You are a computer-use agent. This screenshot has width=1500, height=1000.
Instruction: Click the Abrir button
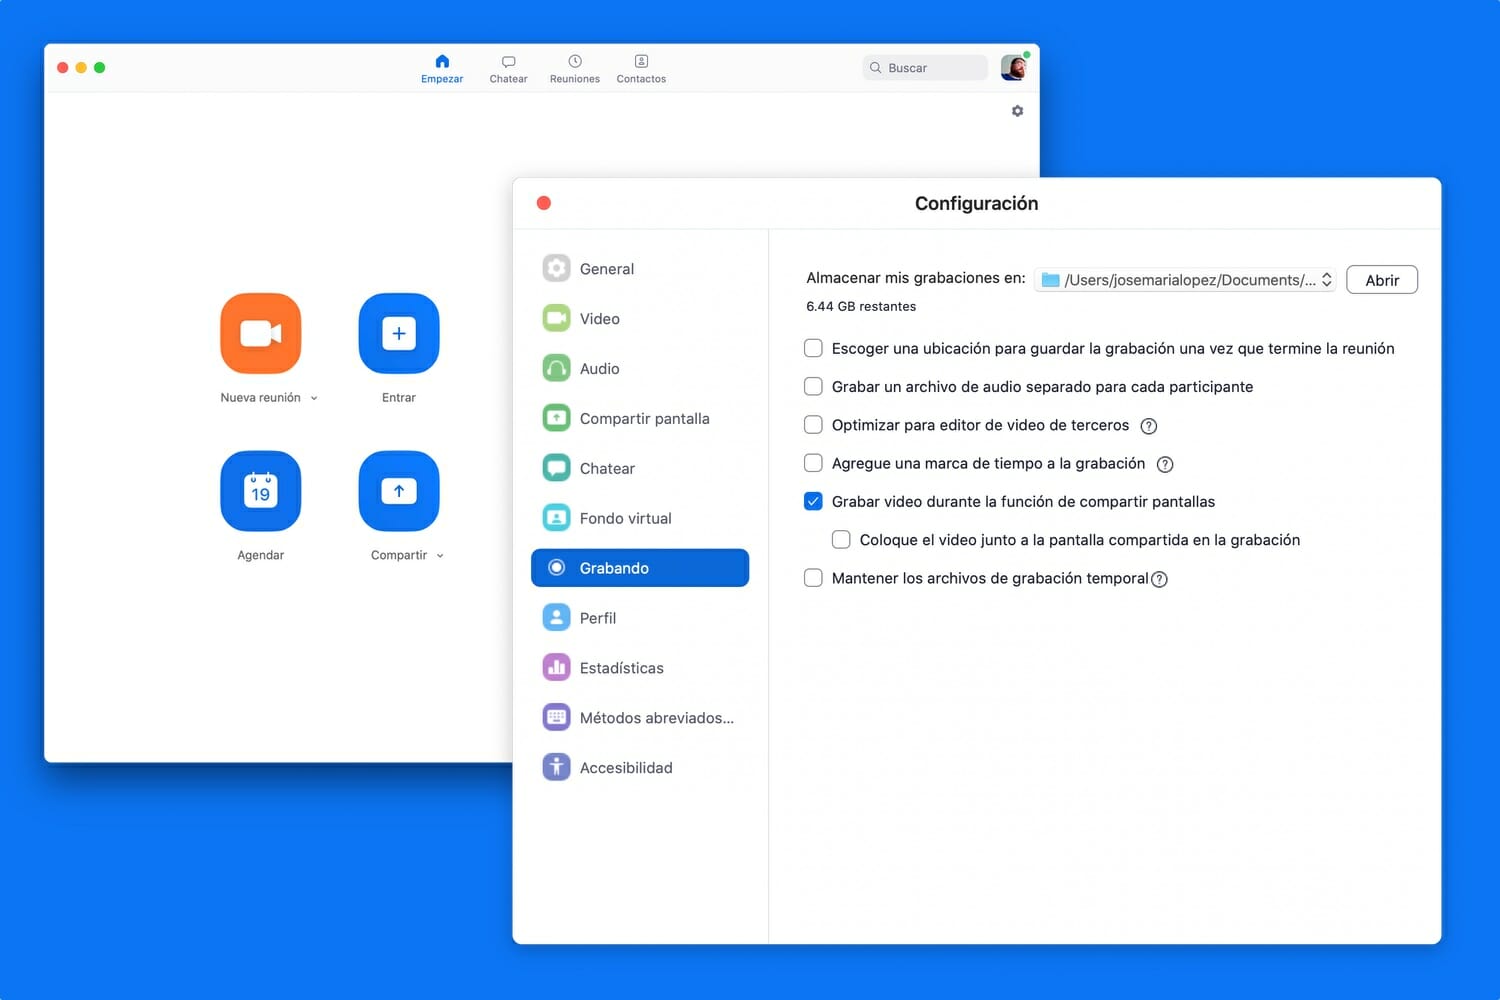(x=1381, y=280)
